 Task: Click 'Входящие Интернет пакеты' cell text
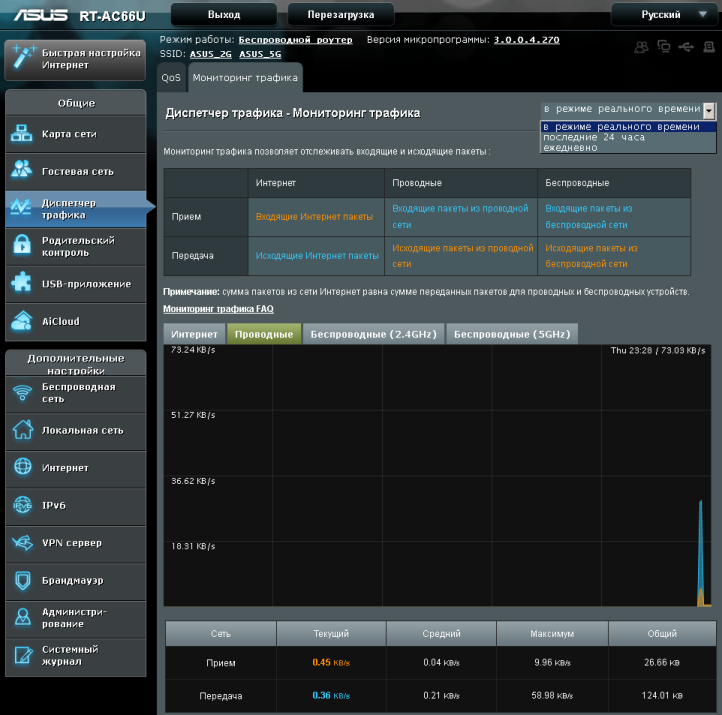click(314, 216)
